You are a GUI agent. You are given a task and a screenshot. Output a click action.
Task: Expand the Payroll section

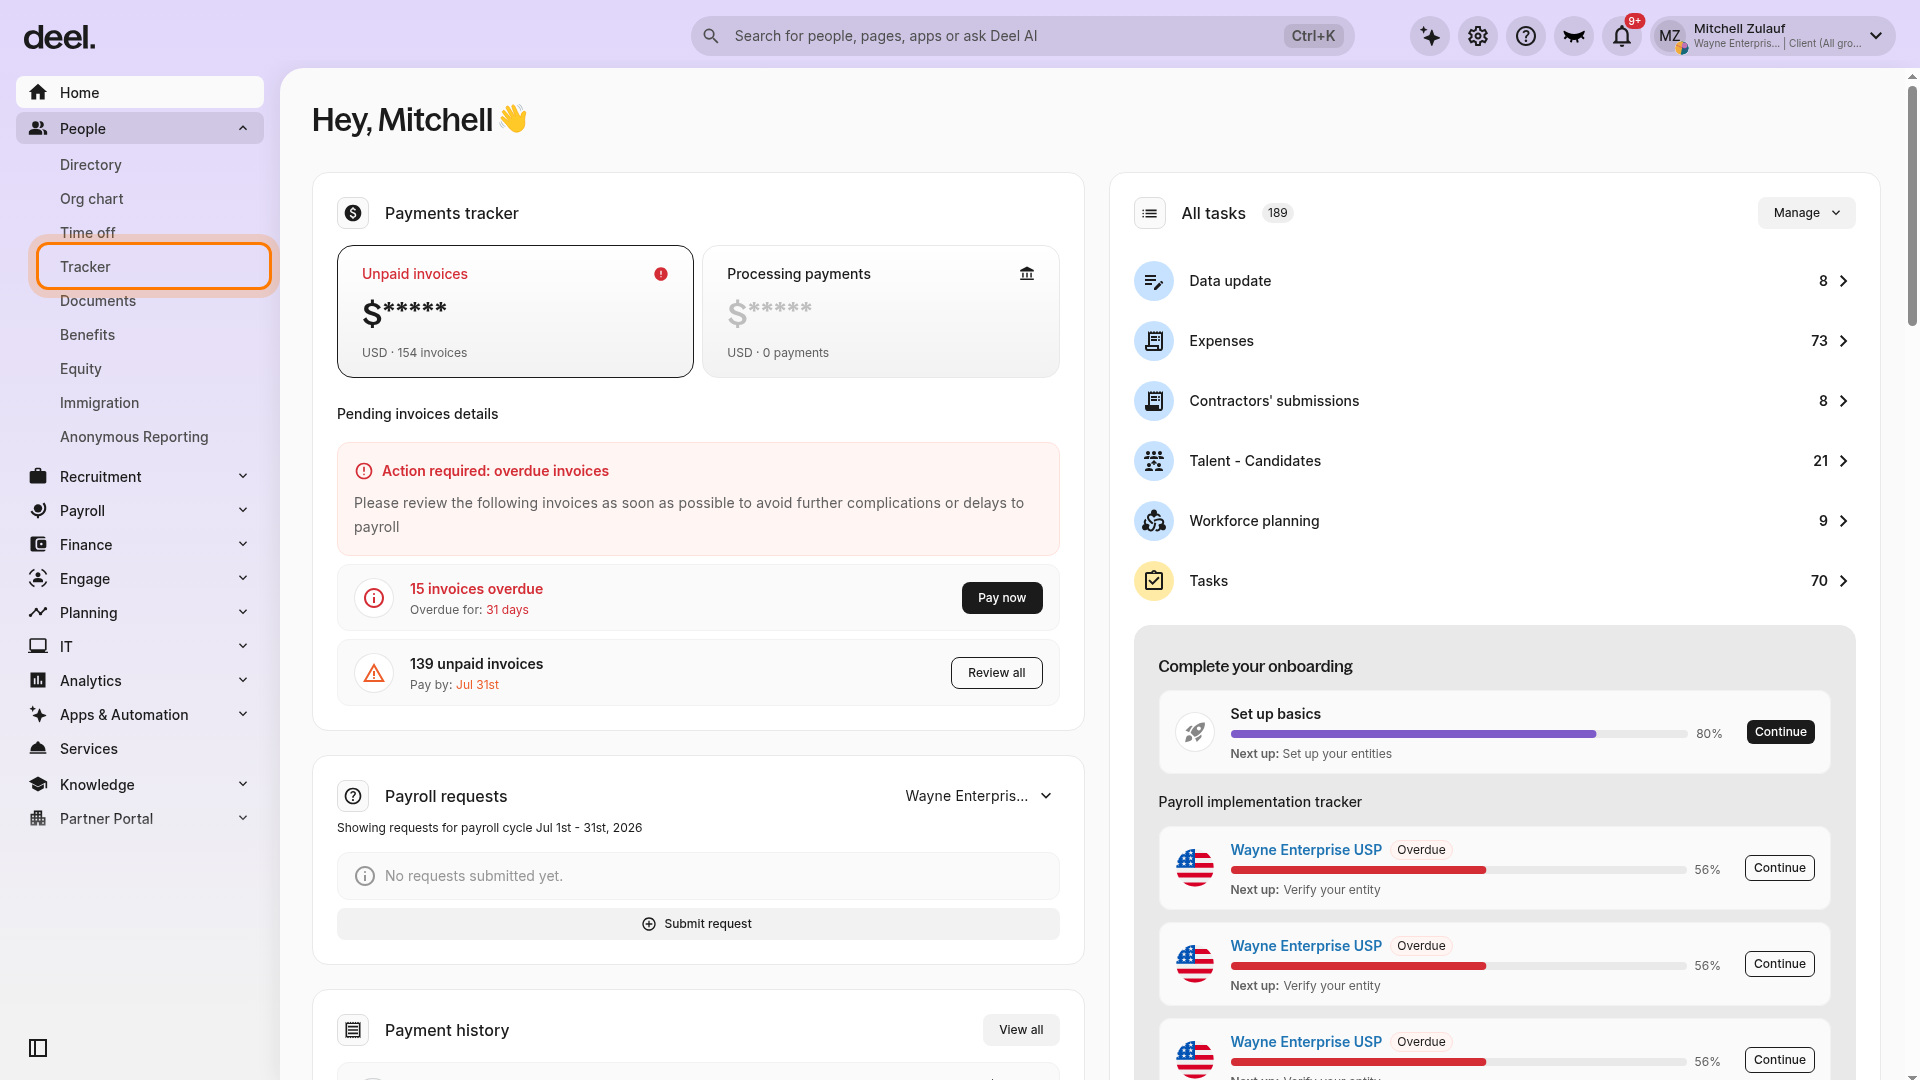140,511
